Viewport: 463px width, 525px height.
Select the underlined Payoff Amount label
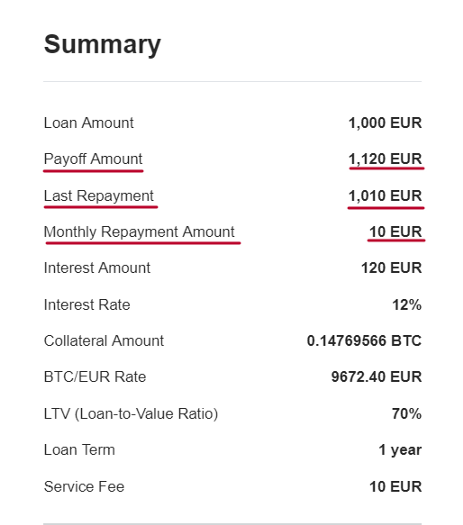pos(93,159)
